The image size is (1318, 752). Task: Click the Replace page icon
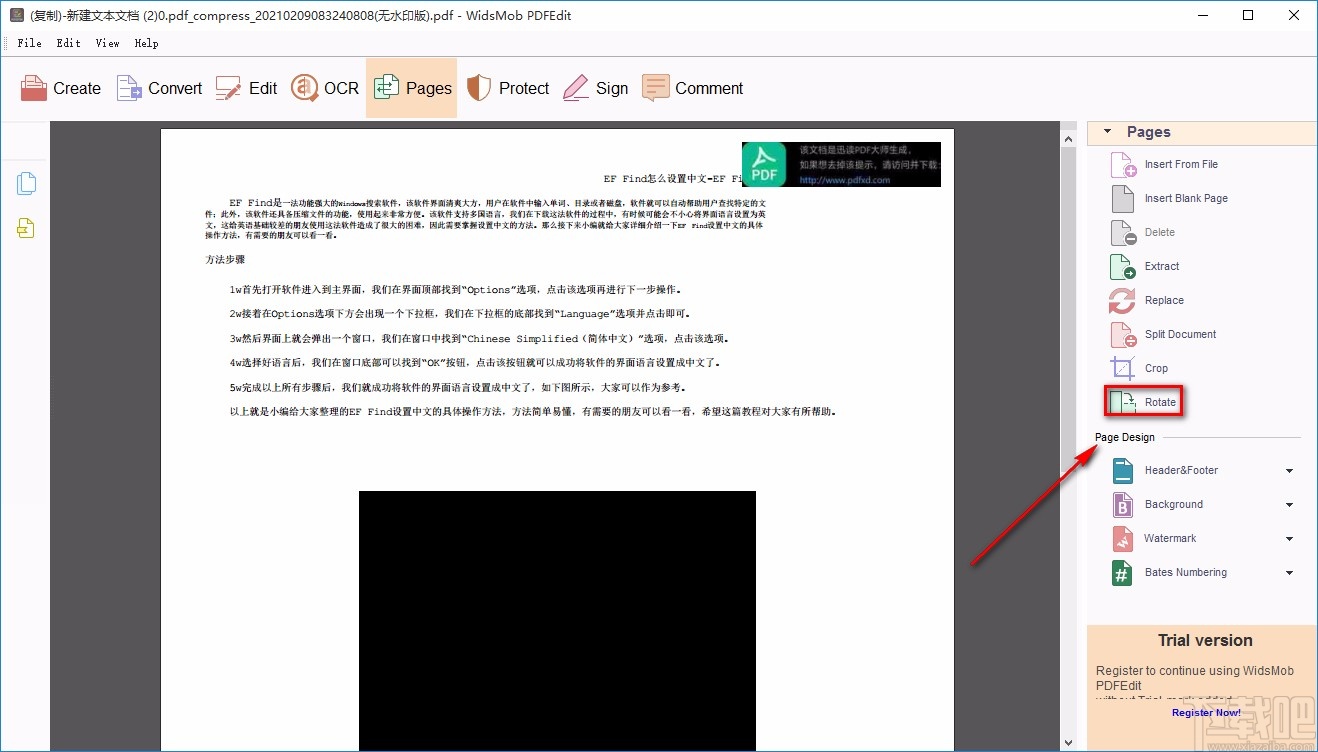pyautogui.click(x=1121, y=300)
